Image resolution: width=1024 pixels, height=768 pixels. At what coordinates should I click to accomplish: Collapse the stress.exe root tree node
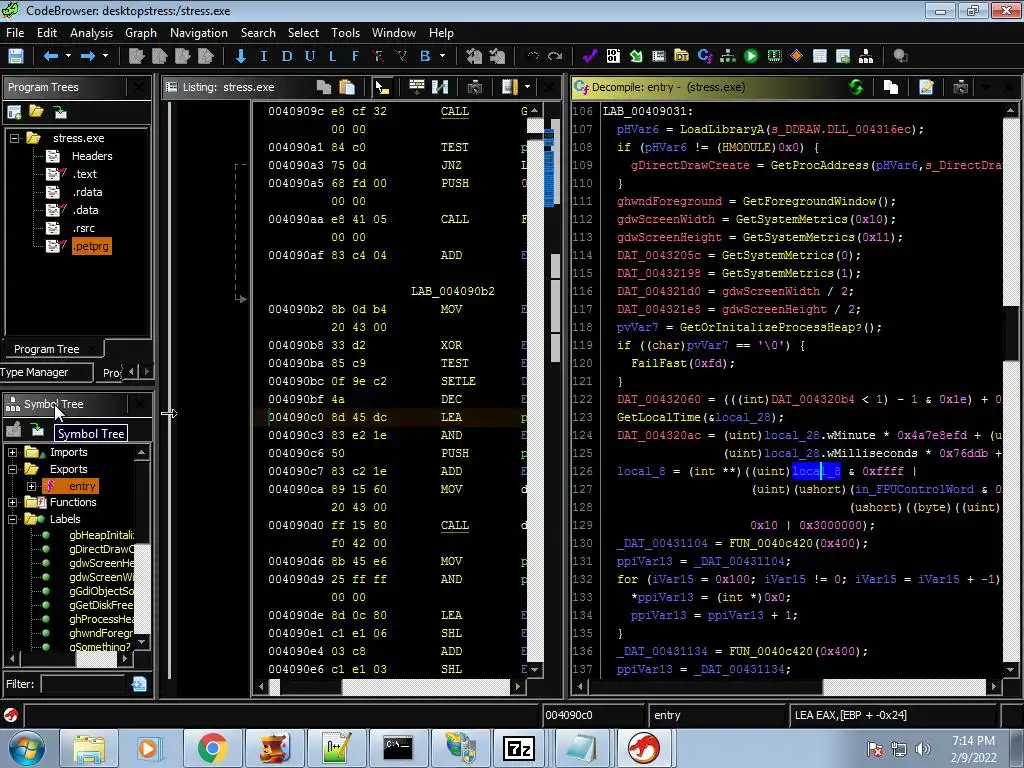coord(14,138)
